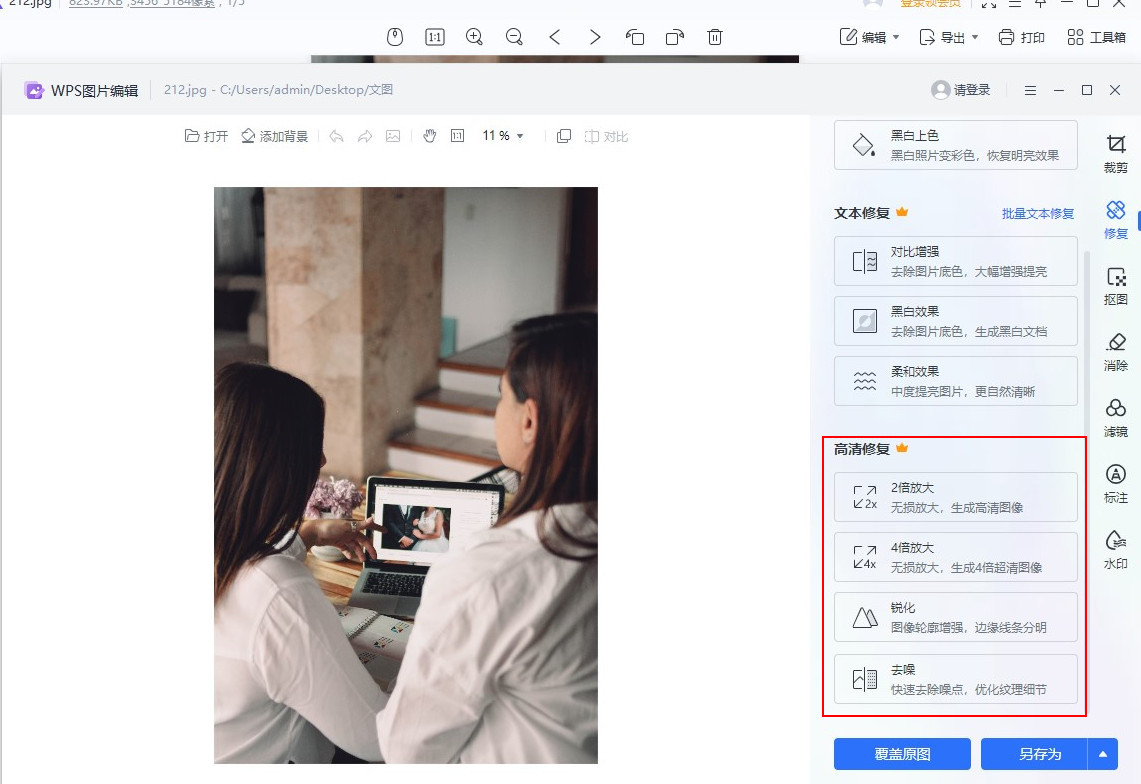This screenshot has width=1141, height=784.
Task: Click the 1:1 actual size icon
Action: [x=457, y=135]
